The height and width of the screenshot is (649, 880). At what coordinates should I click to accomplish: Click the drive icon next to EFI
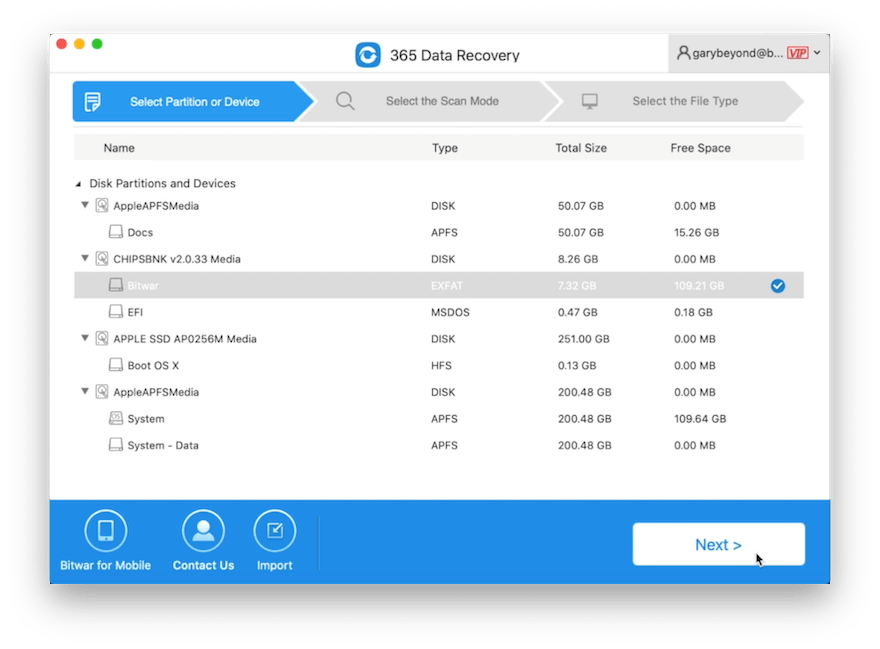tap(116, 311)
